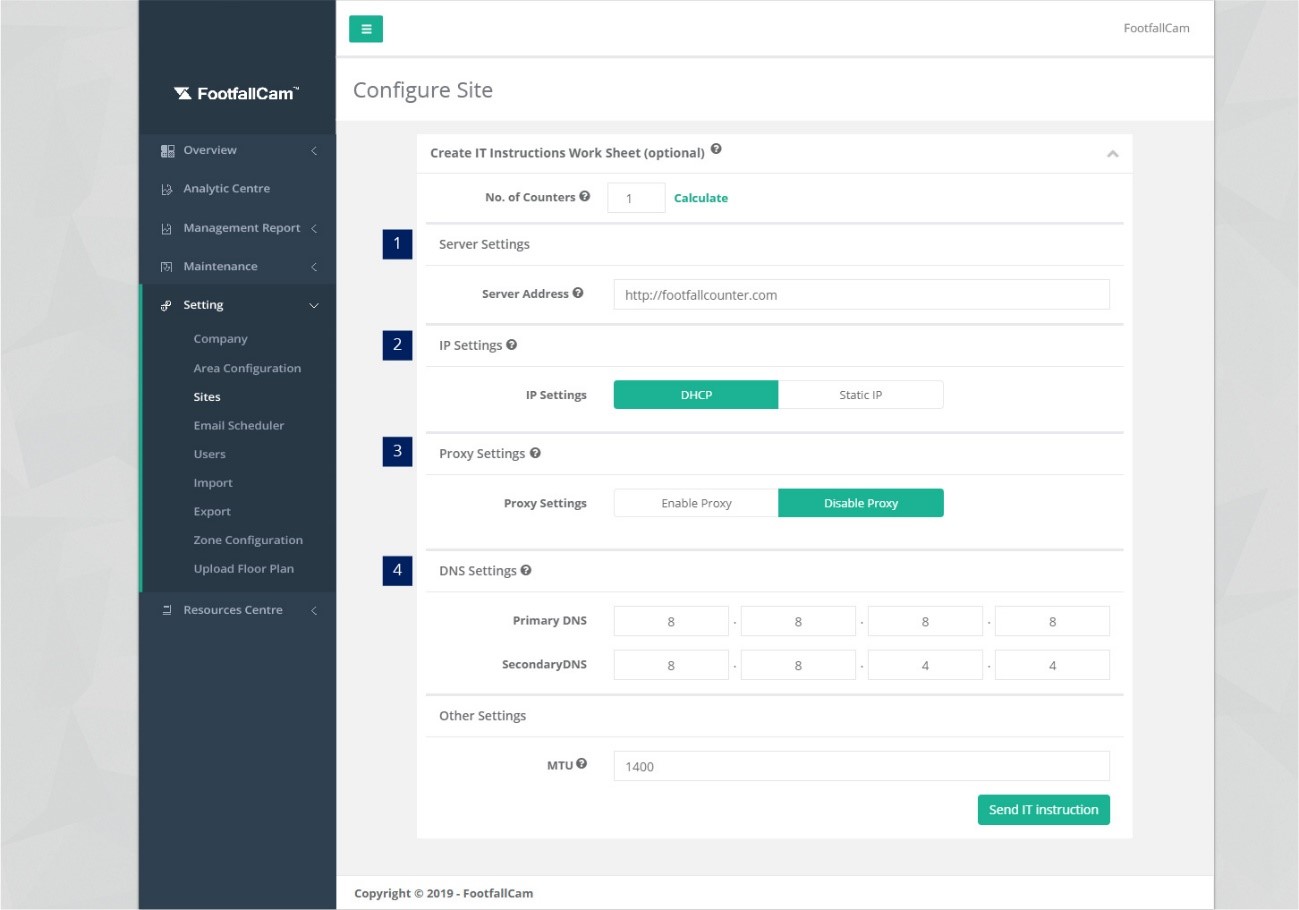
Task: Click the Server Address input field
Action: pyautogui.click(x=861, y=295)
